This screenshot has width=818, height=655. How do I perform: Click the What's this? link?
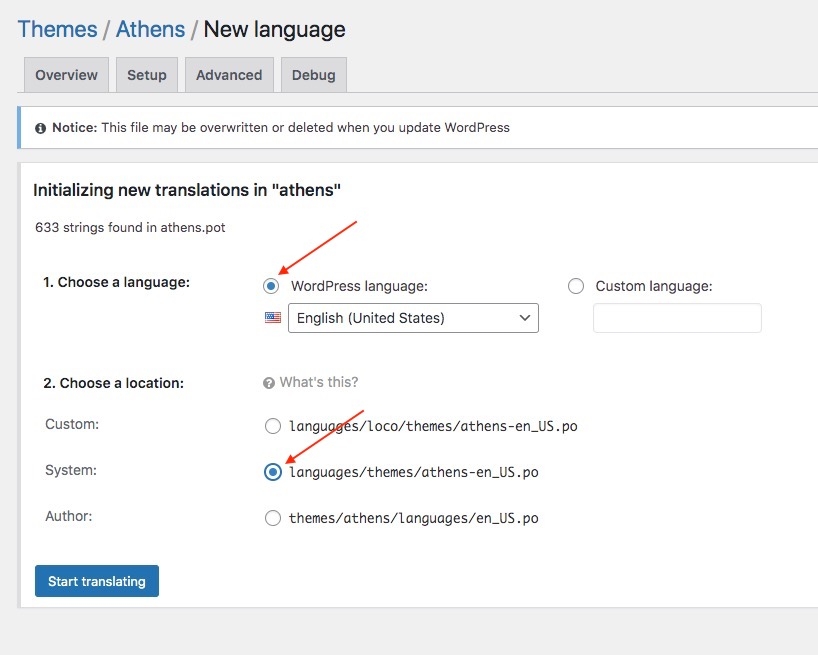(318, 382)
